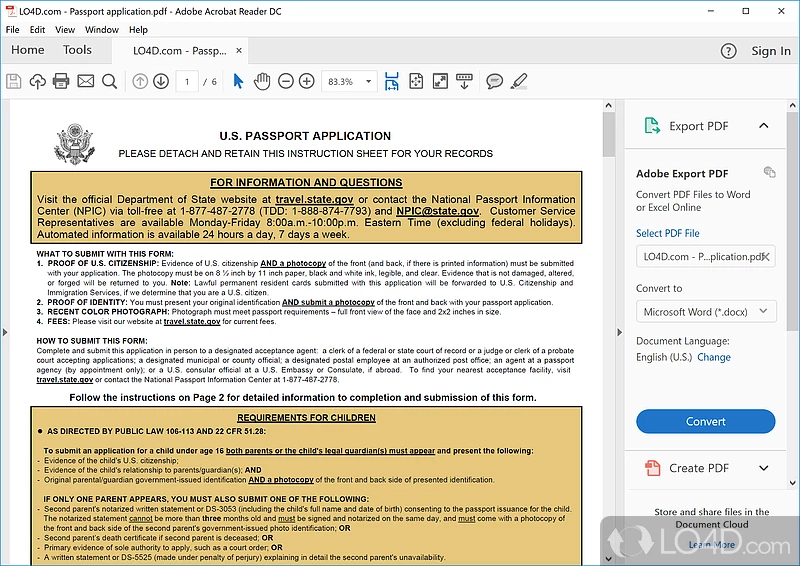
Task: Open the Help question mark icon
Action: (x=728, y=51)
